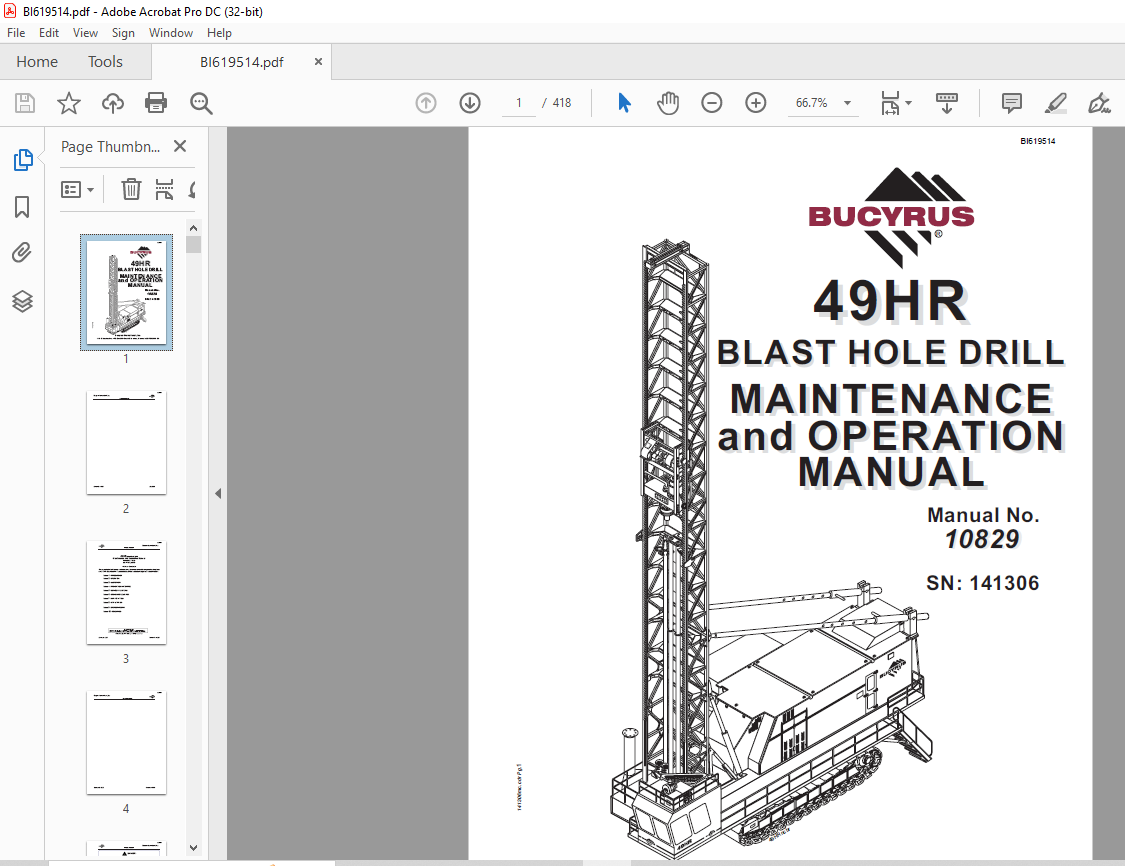
Task: Switch to the Home tab
Action: coord(37,62)
